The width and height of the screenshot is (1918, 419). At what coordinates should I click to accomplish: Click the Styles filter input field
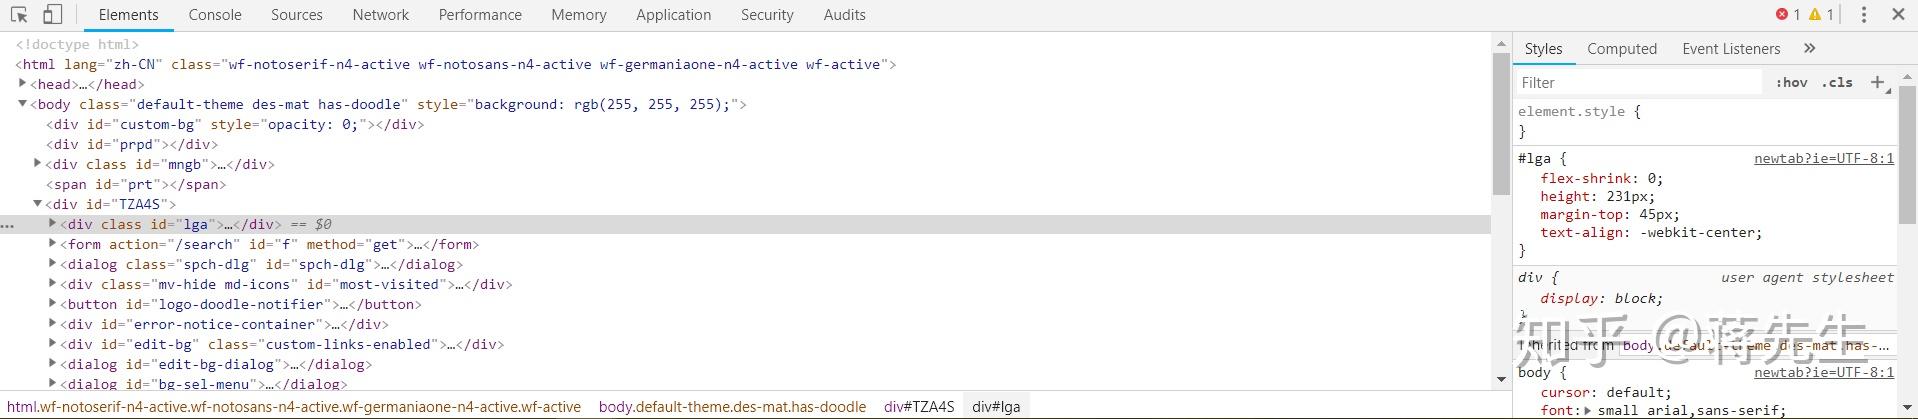point(1638,83)
